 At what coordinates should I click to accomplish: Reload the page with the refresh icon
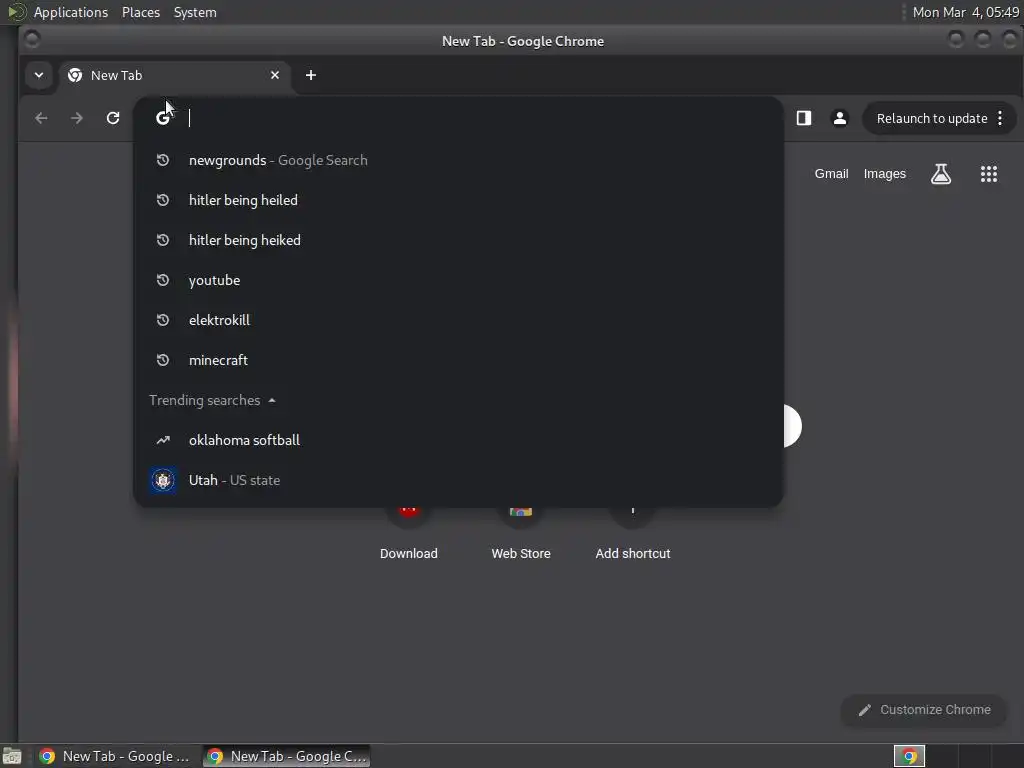[x=113, y=118]
